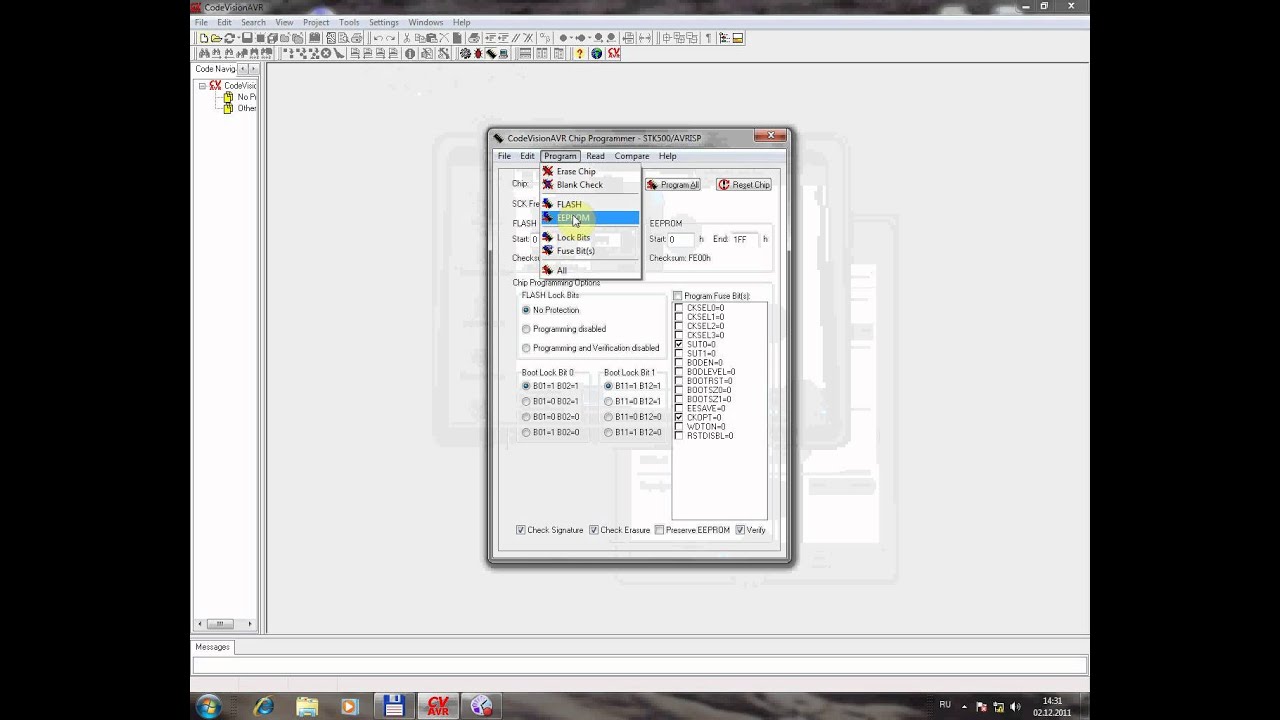Click the gear Configure toolbar icon
The image size is (1280, 720).
(x=465, y=53)
